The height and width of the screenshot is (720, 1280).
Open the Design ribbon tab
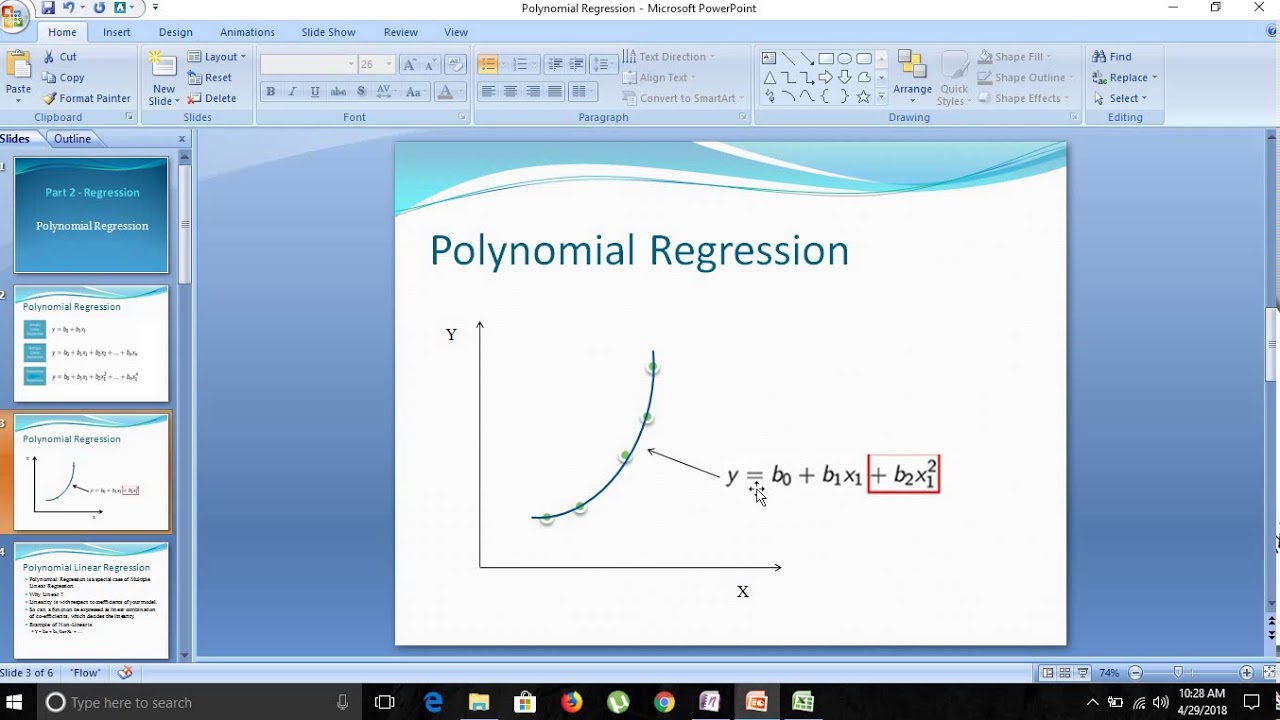(175, 32)
